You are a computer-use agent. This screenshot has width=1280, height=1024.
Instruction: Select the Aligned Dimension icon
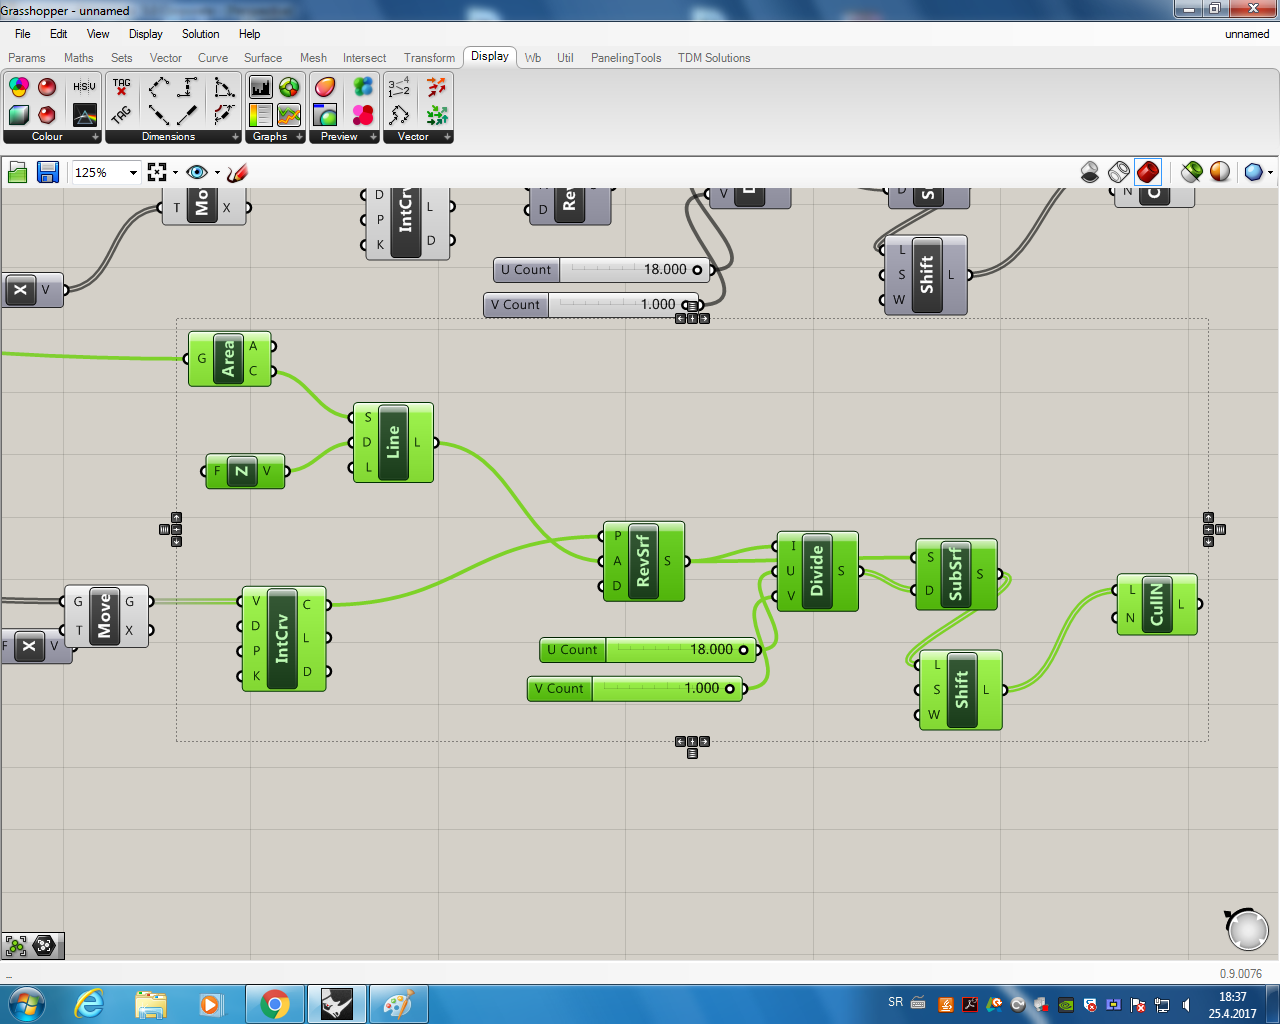[159, 87]
